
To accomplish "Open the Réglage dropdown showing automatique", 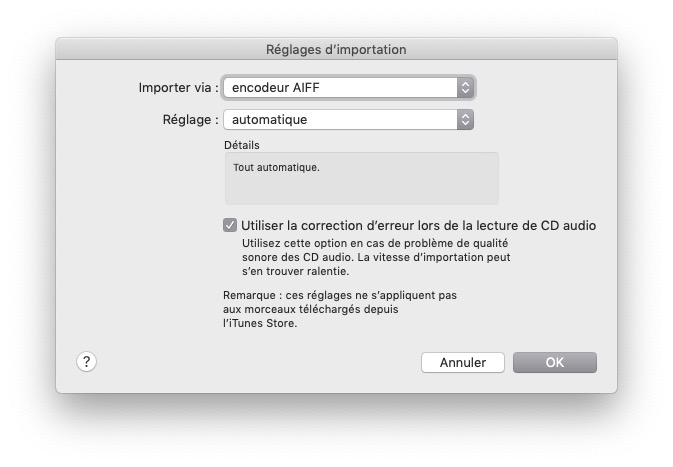I will pos(349,119).
